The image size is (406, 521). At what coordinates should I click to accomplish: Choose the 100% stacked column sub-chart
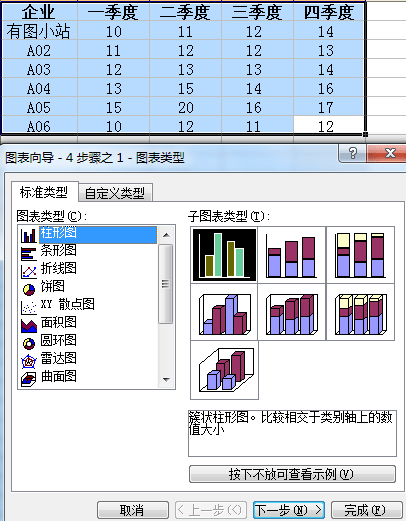(360, 255)
